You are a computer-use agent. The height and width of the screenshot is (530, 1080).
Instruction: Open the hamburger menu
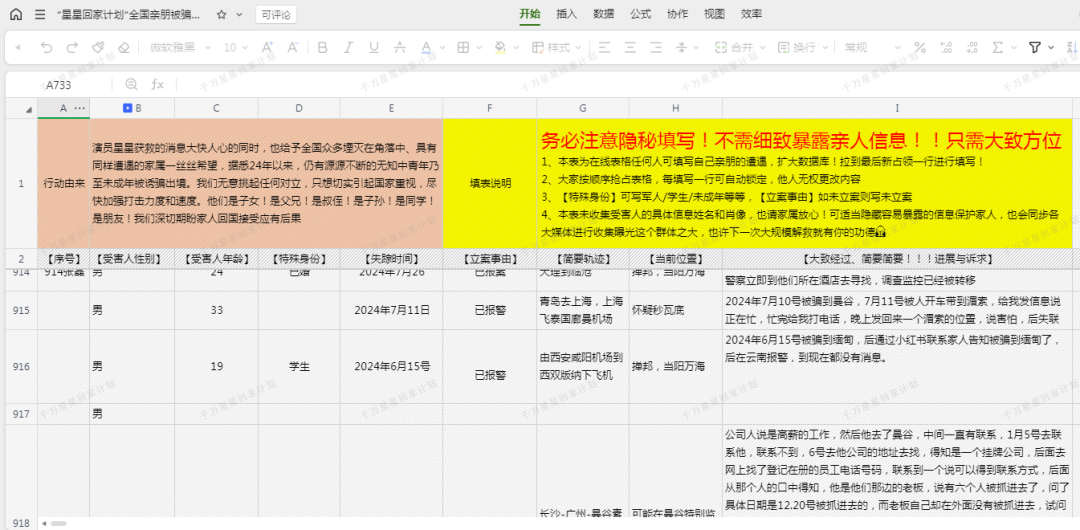(x=40, y=14)
